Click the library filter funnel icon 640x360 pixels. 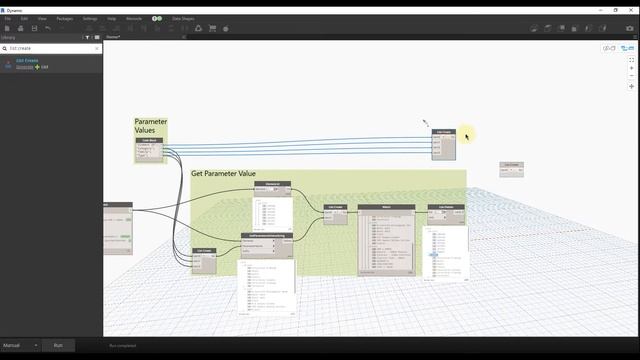point(87,37)
